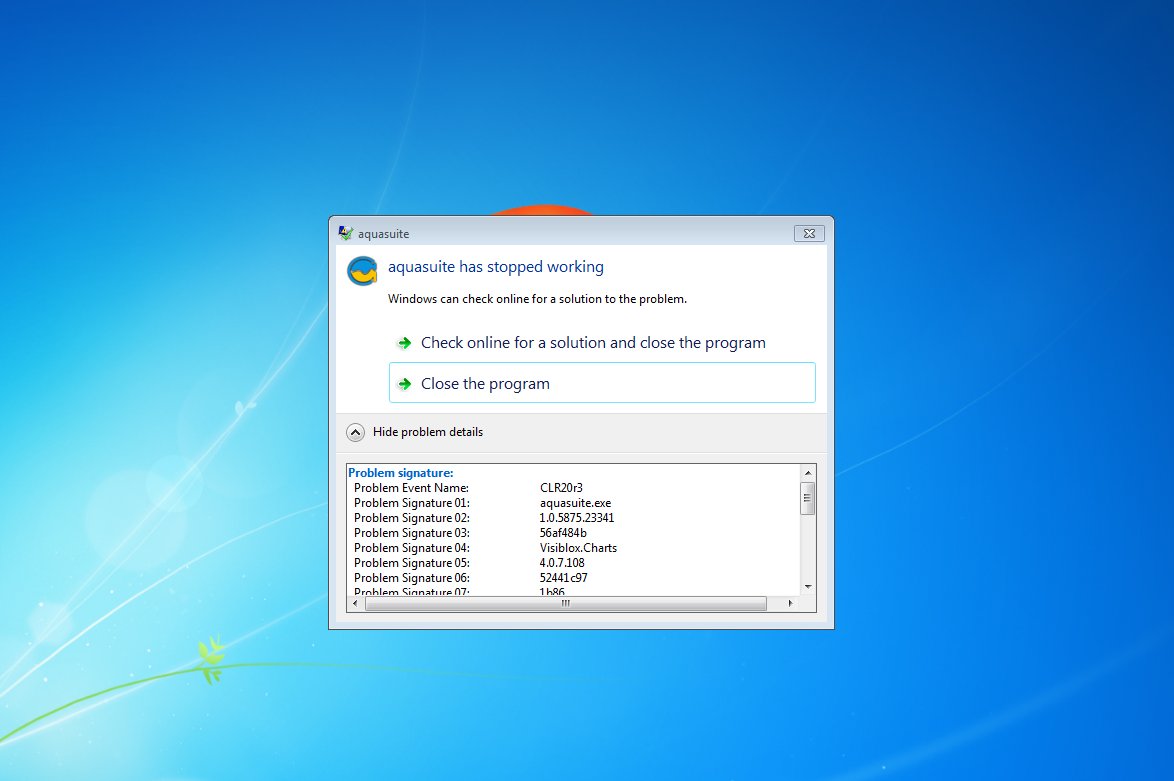This screenshot has width=1174, height=781.
Task: Click the details scroll up arrow
Action: (x=808, y=473)
